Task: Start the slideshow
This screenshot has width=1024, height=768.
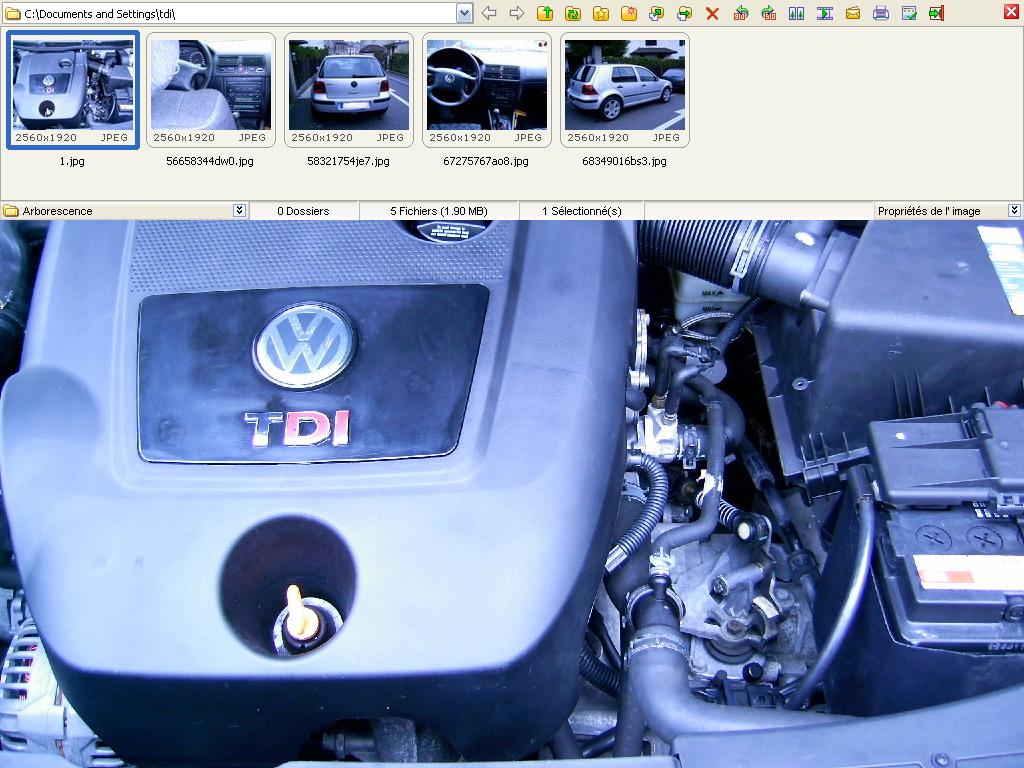Action: coord(825,13)
